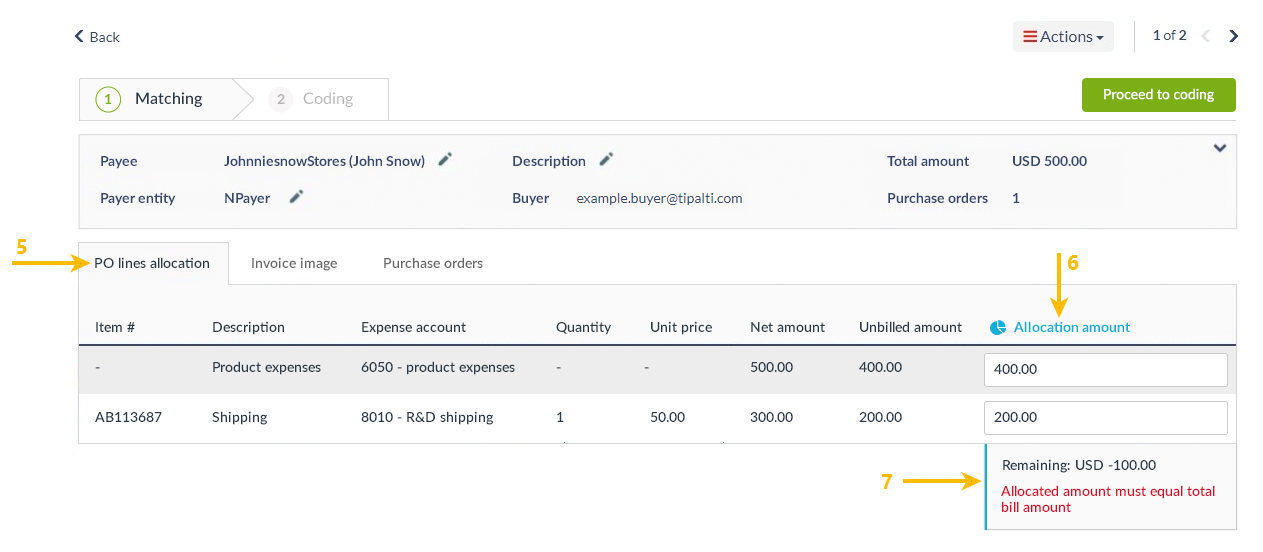Click the Remaining: USD -100.00 text

(x=1079, y=465)
